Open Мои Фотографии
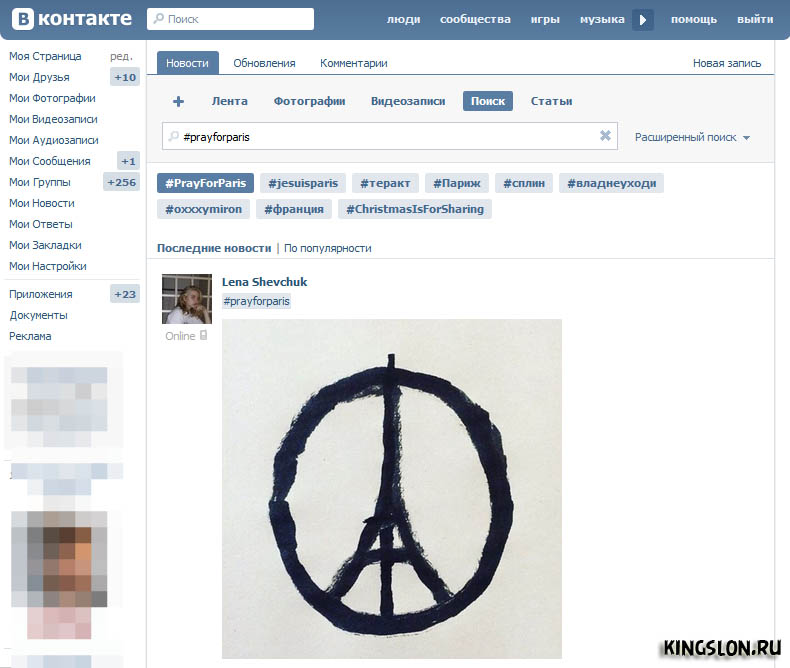The height and width of the screenshot is (668, 790). tap(52, 98)
